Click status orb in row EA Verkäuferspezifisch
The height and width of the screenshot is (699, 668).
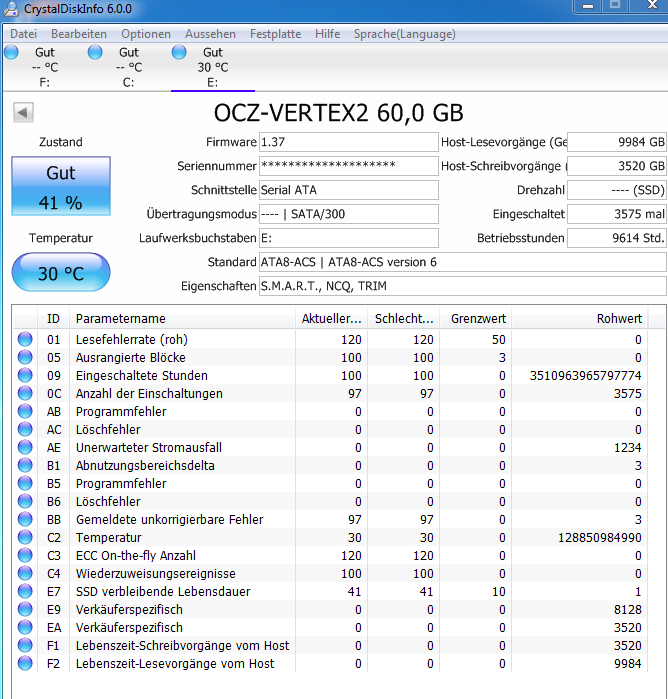click(25, 627)
